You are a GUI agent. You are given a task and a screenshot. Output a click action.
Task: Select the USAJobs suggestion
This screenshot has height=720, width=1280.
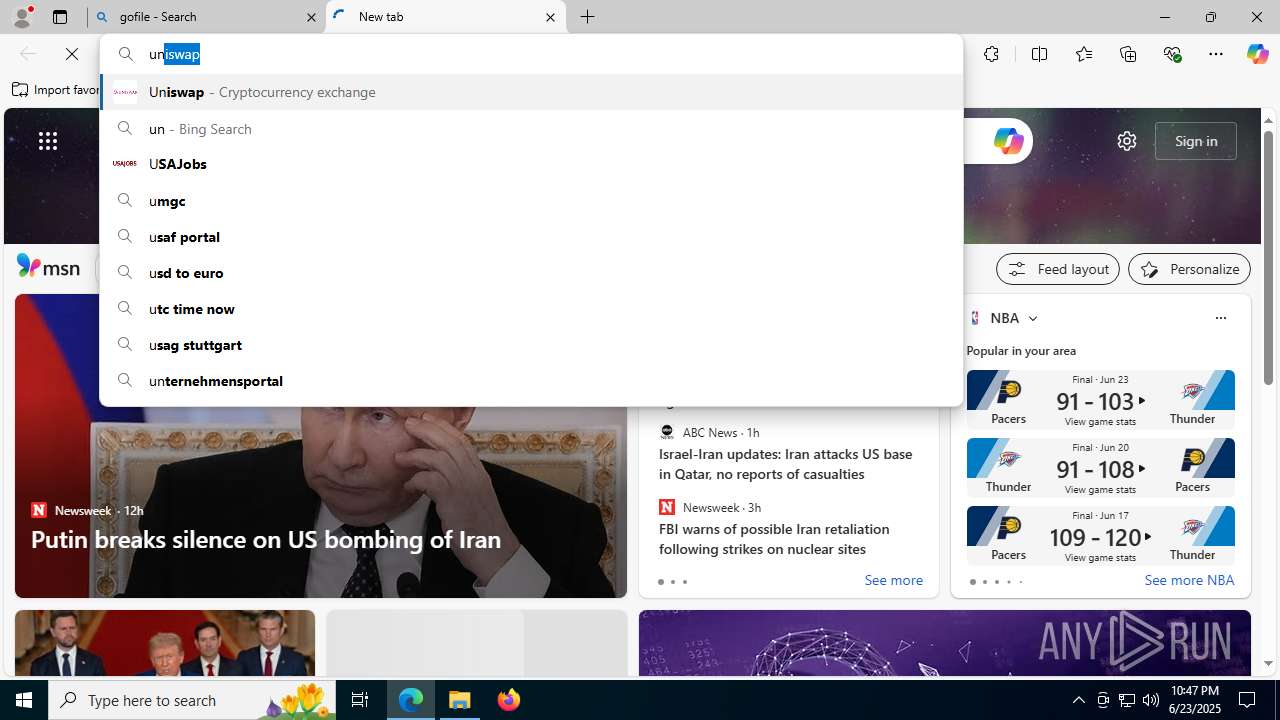(x=531, y=164)
